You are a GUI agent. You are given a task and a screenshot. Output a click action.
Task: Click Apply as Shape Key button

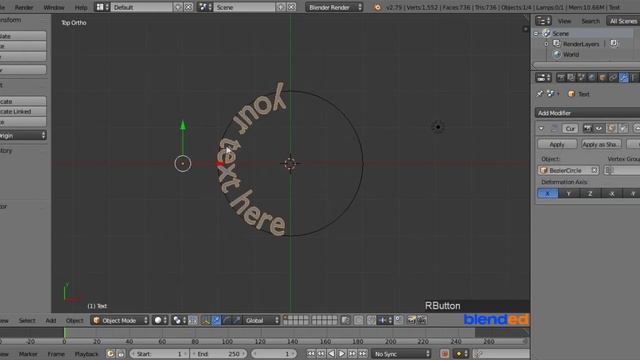pos(601,144)
